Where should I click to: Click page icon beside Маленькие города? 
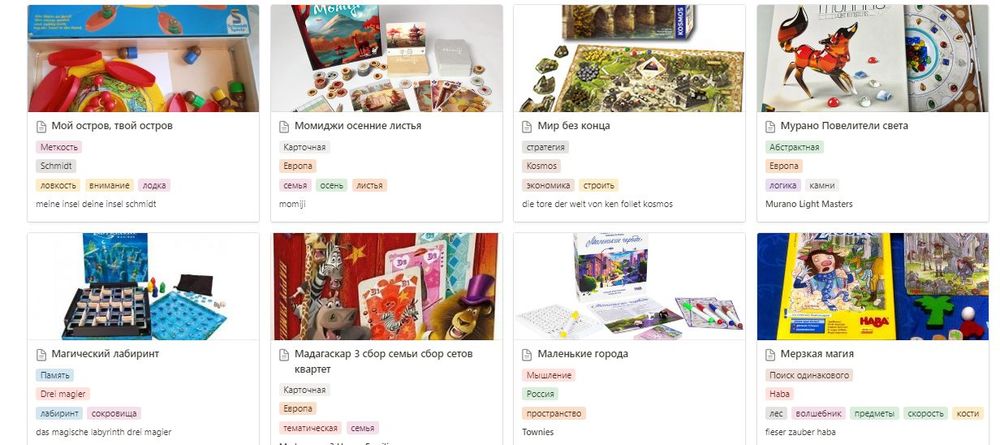point(527,354)
